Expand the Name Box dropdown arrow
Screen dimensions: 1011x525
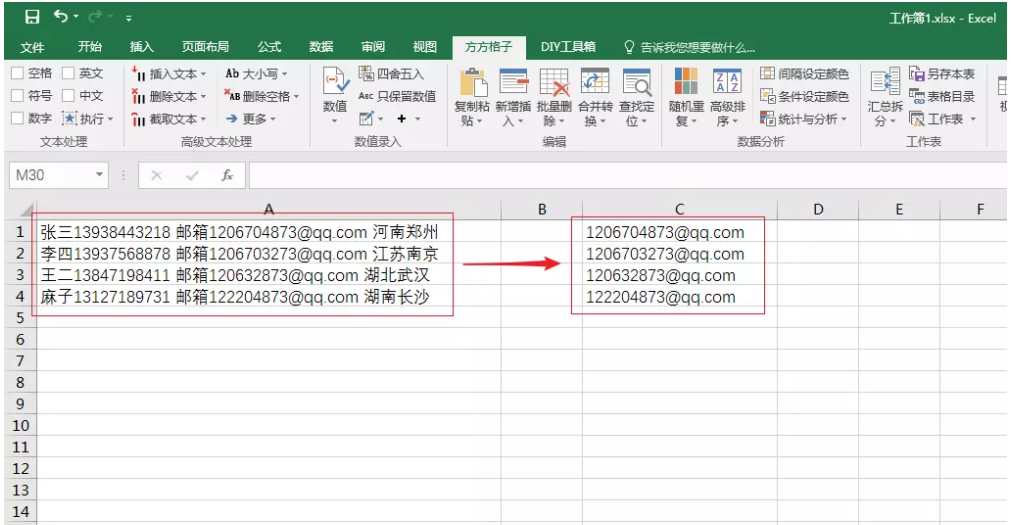[99, 175]
